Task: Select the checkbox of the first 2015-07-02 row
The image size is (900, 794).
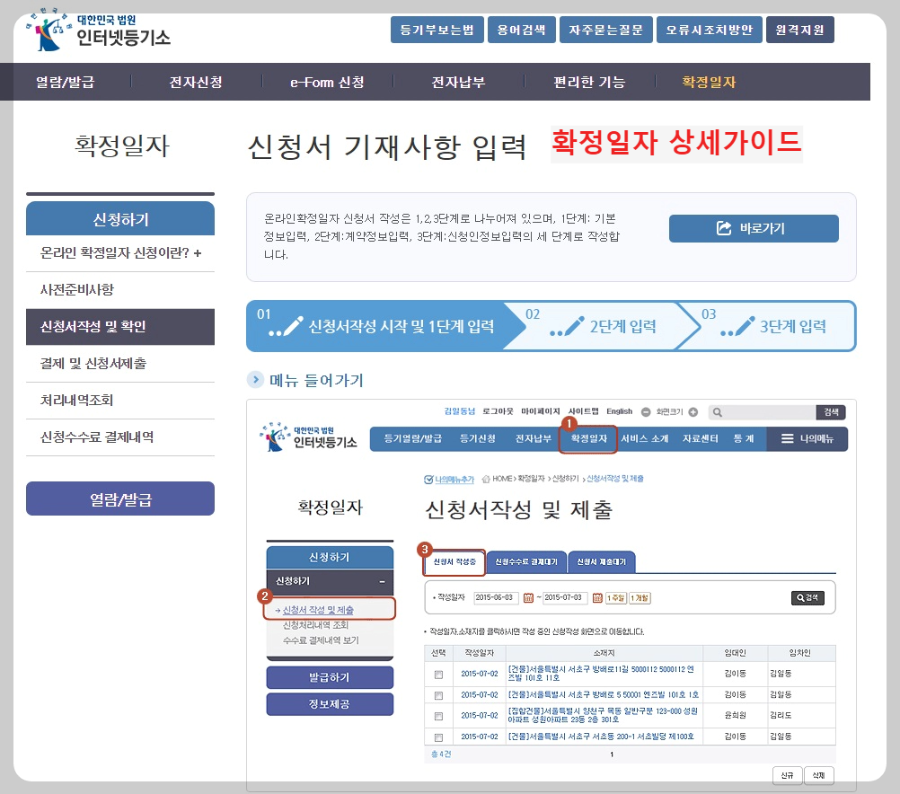Action: tap(438, 674)
